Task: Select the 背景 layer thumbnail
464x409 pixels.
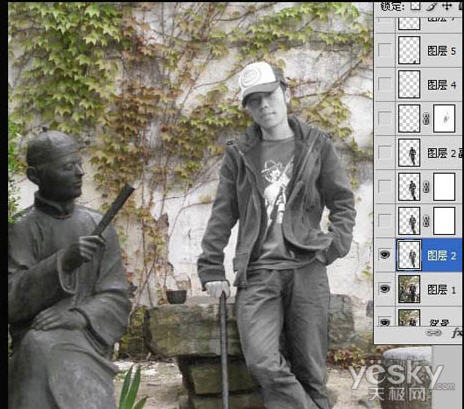Action: (x=409, y=318)
